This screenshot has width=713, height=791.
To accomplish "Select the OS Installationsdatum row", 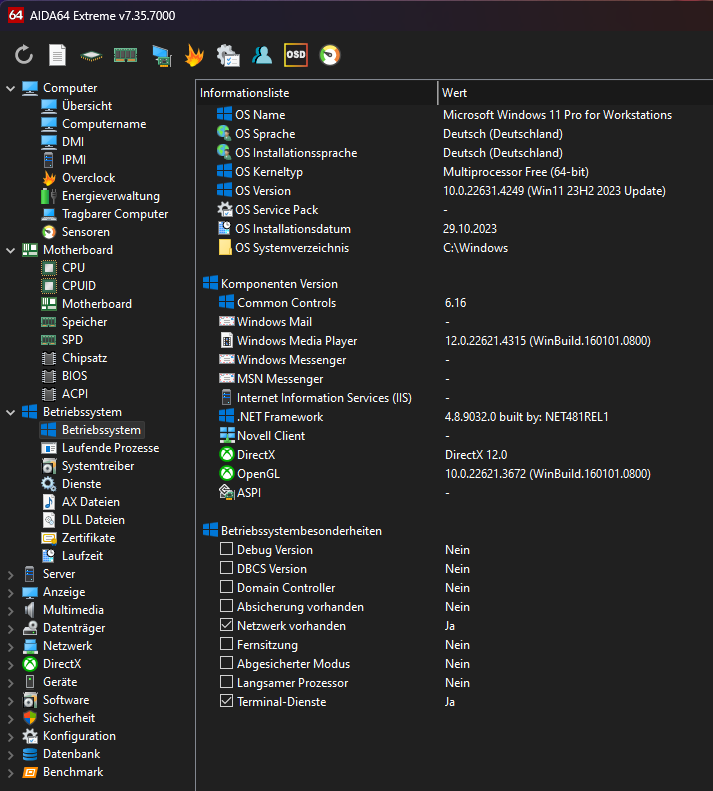I will click(x=454, y=229).
